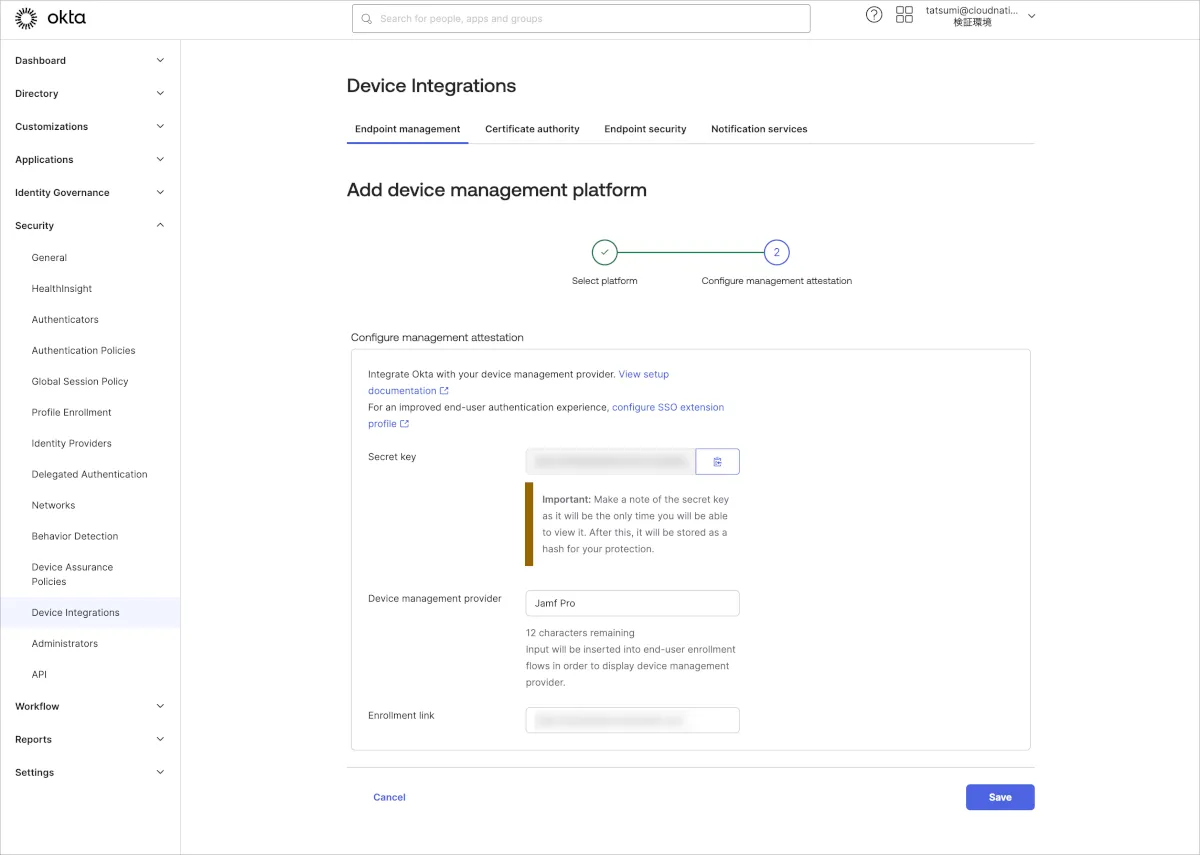Select the Notification services tab
This screenshot has width=1200, height=855.
[759, 129]
